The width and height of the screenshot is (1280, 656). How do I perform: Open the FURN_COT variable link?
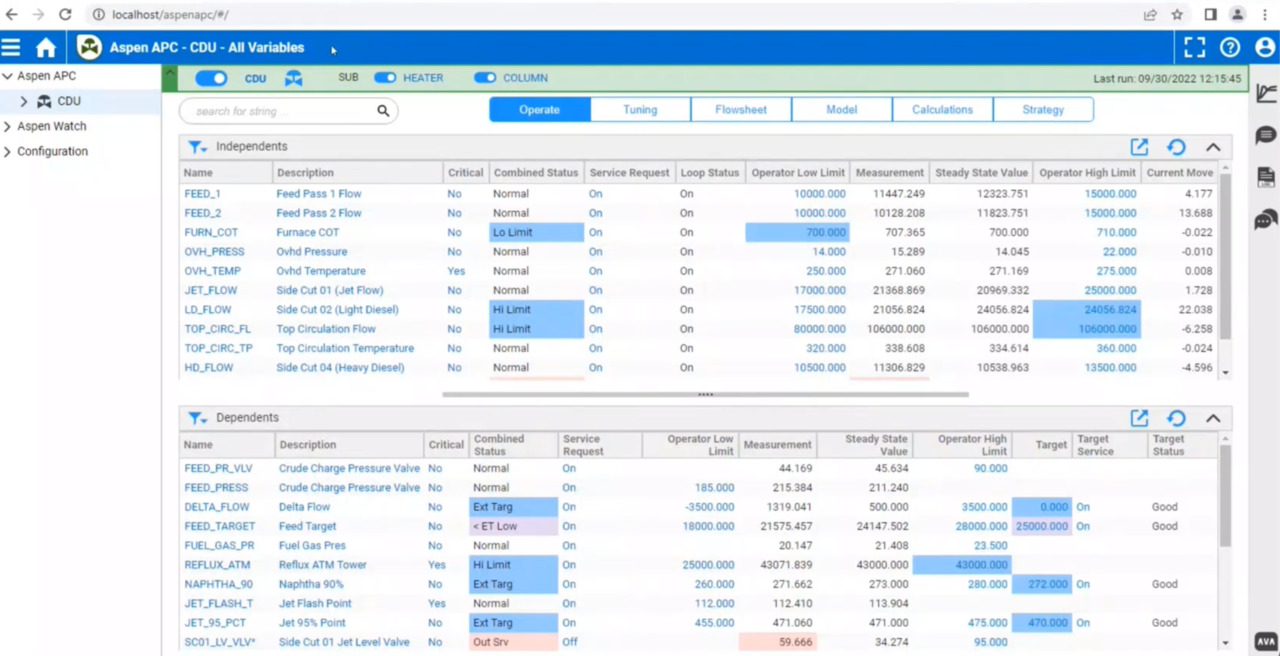[211, 232]
